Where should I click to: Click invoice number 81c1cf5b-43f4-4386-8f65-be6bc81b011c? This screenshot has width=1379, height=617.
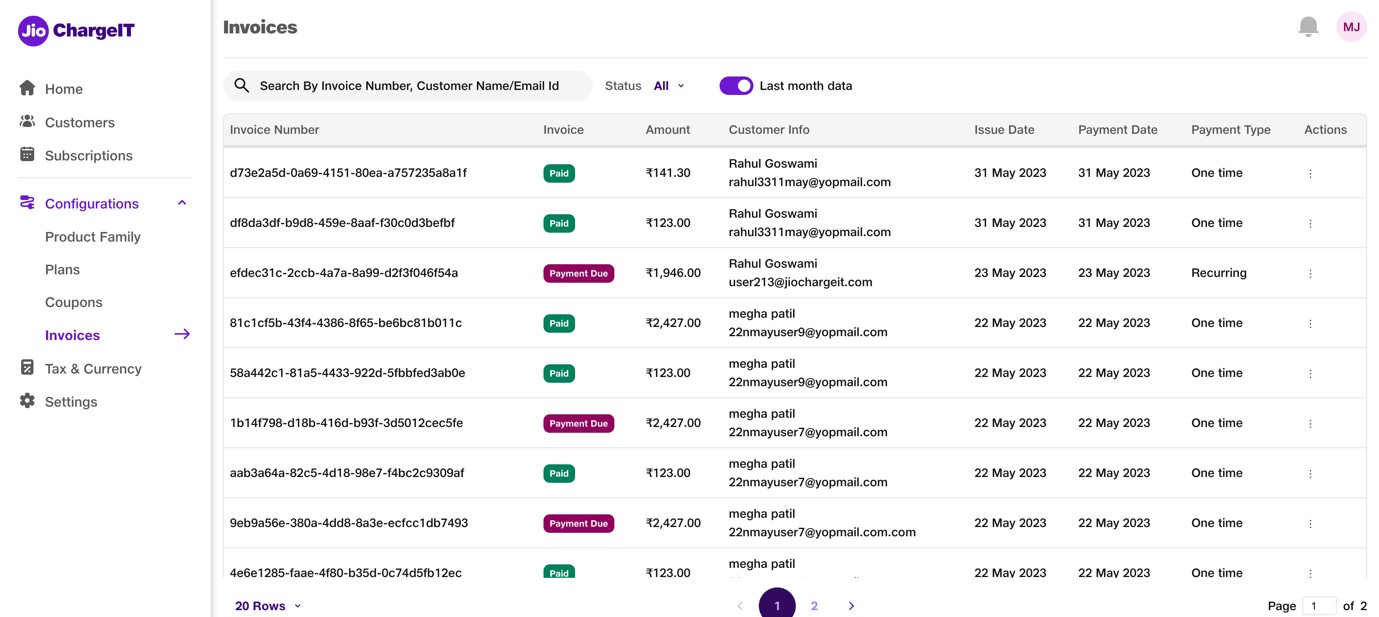[346, 323]
